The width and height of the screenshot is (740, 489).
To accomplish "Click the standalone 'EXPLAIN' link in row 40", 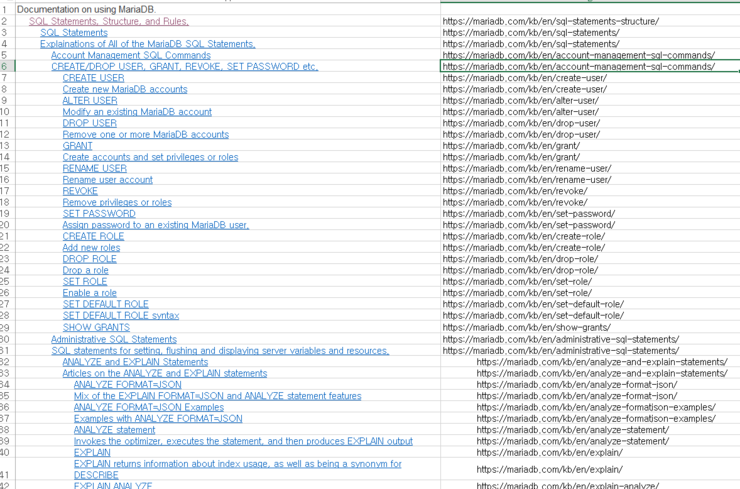I will pos(92,453).
